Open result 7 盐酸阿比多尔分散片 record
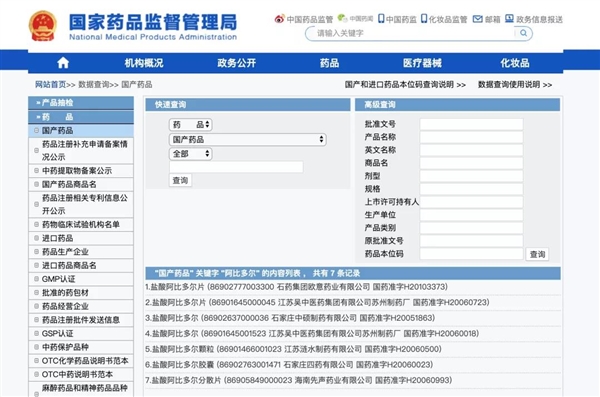Image resolution: width=600 pixels, height=397 pixels. coord(298,380)
